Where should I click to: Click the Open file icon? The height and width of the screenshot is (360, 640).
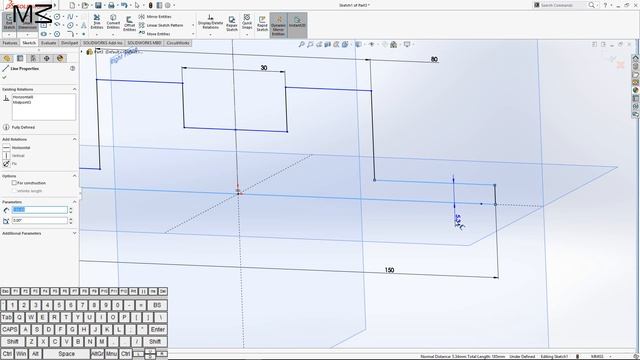[85, 5]
